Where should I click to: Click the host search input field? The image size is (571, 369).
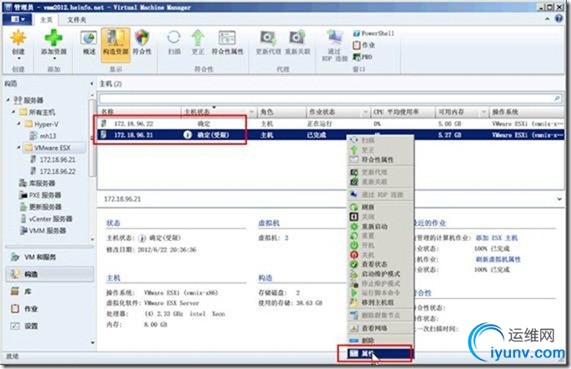[x=326, y=98]
